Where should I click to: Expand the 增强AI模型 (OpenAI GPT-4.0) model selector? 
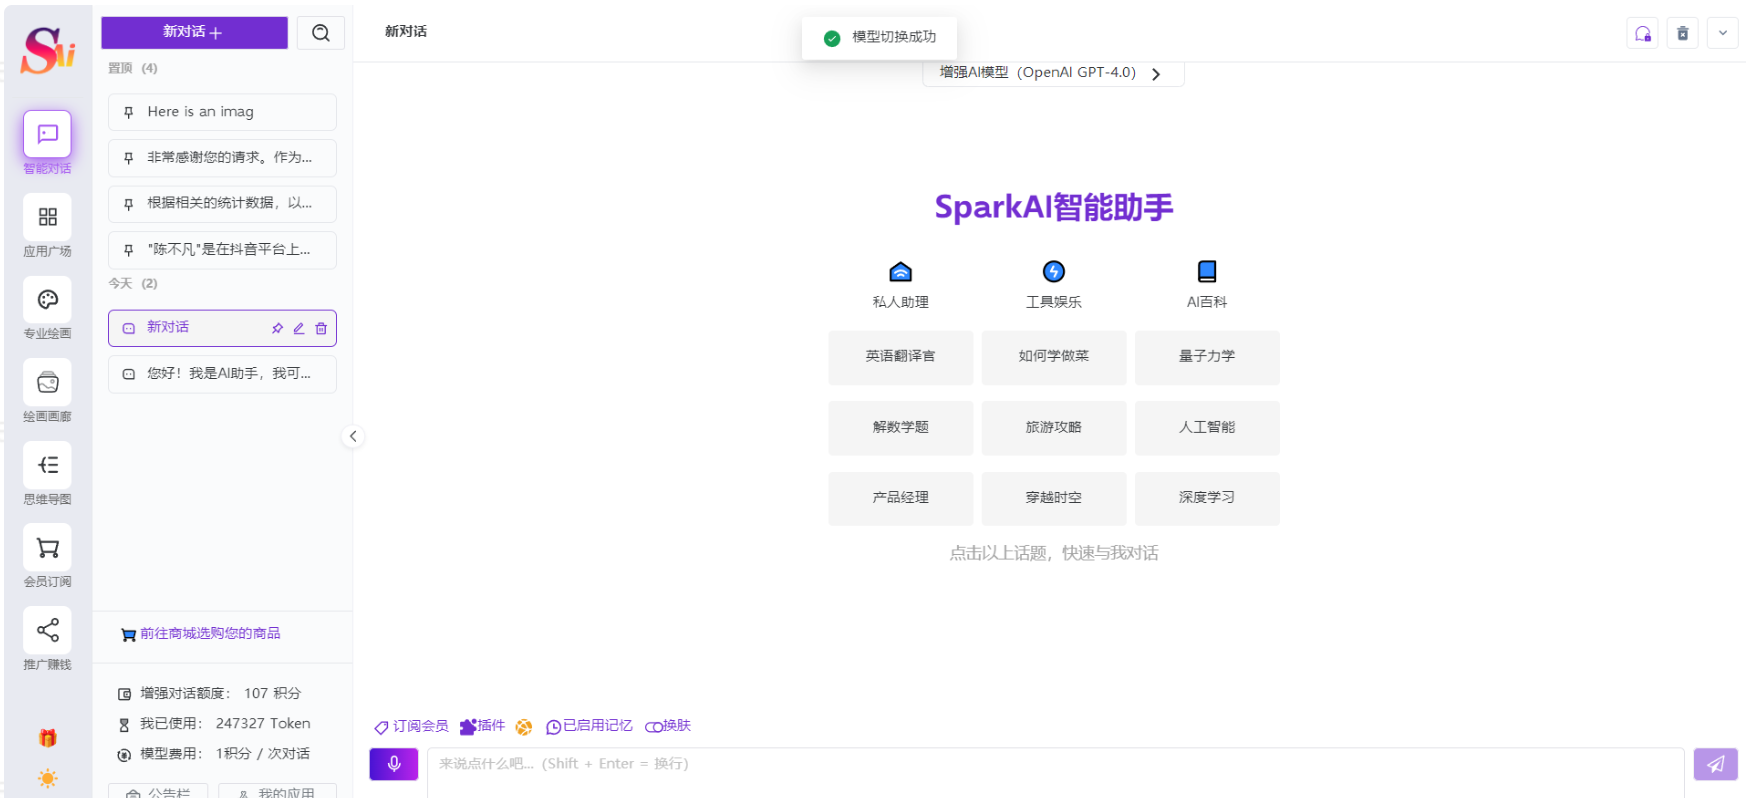[1052, 73]
